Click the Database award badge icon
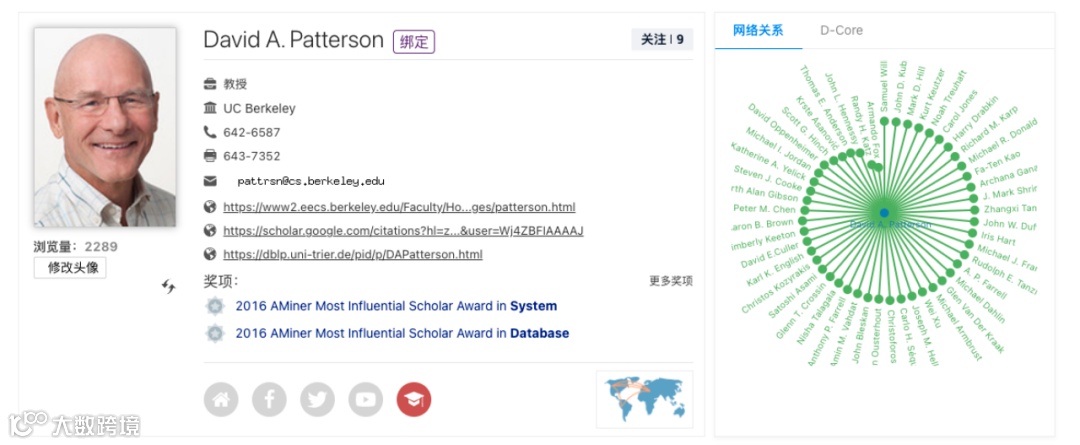The image size is (1080, 445). click(216, 333)
